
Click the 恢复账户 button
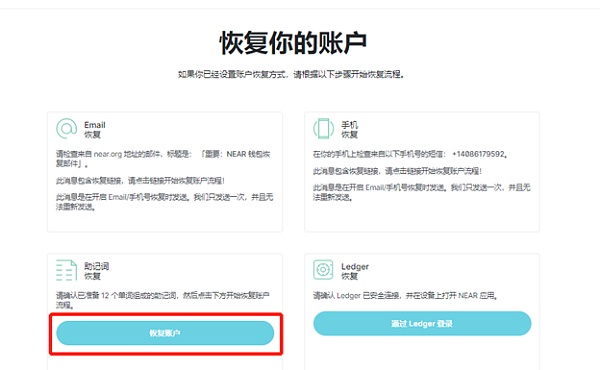pyautogui.click(x=165, y=333)
